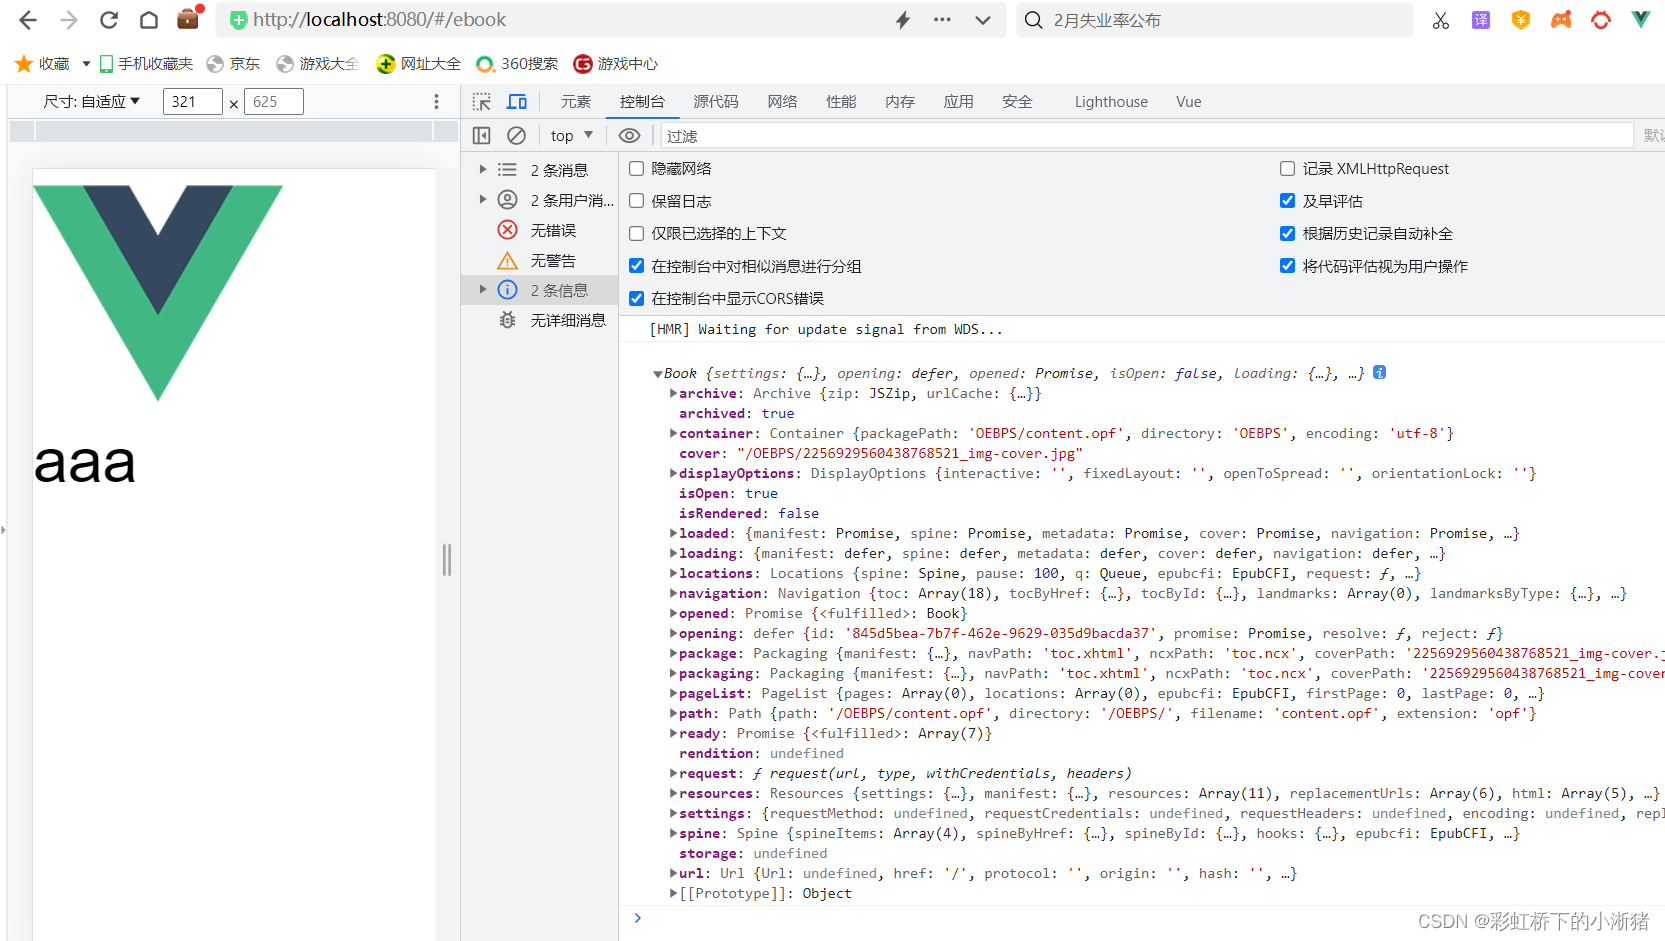Open the scissors screenshot tool
The image size is (1665, 941).
1441,20
